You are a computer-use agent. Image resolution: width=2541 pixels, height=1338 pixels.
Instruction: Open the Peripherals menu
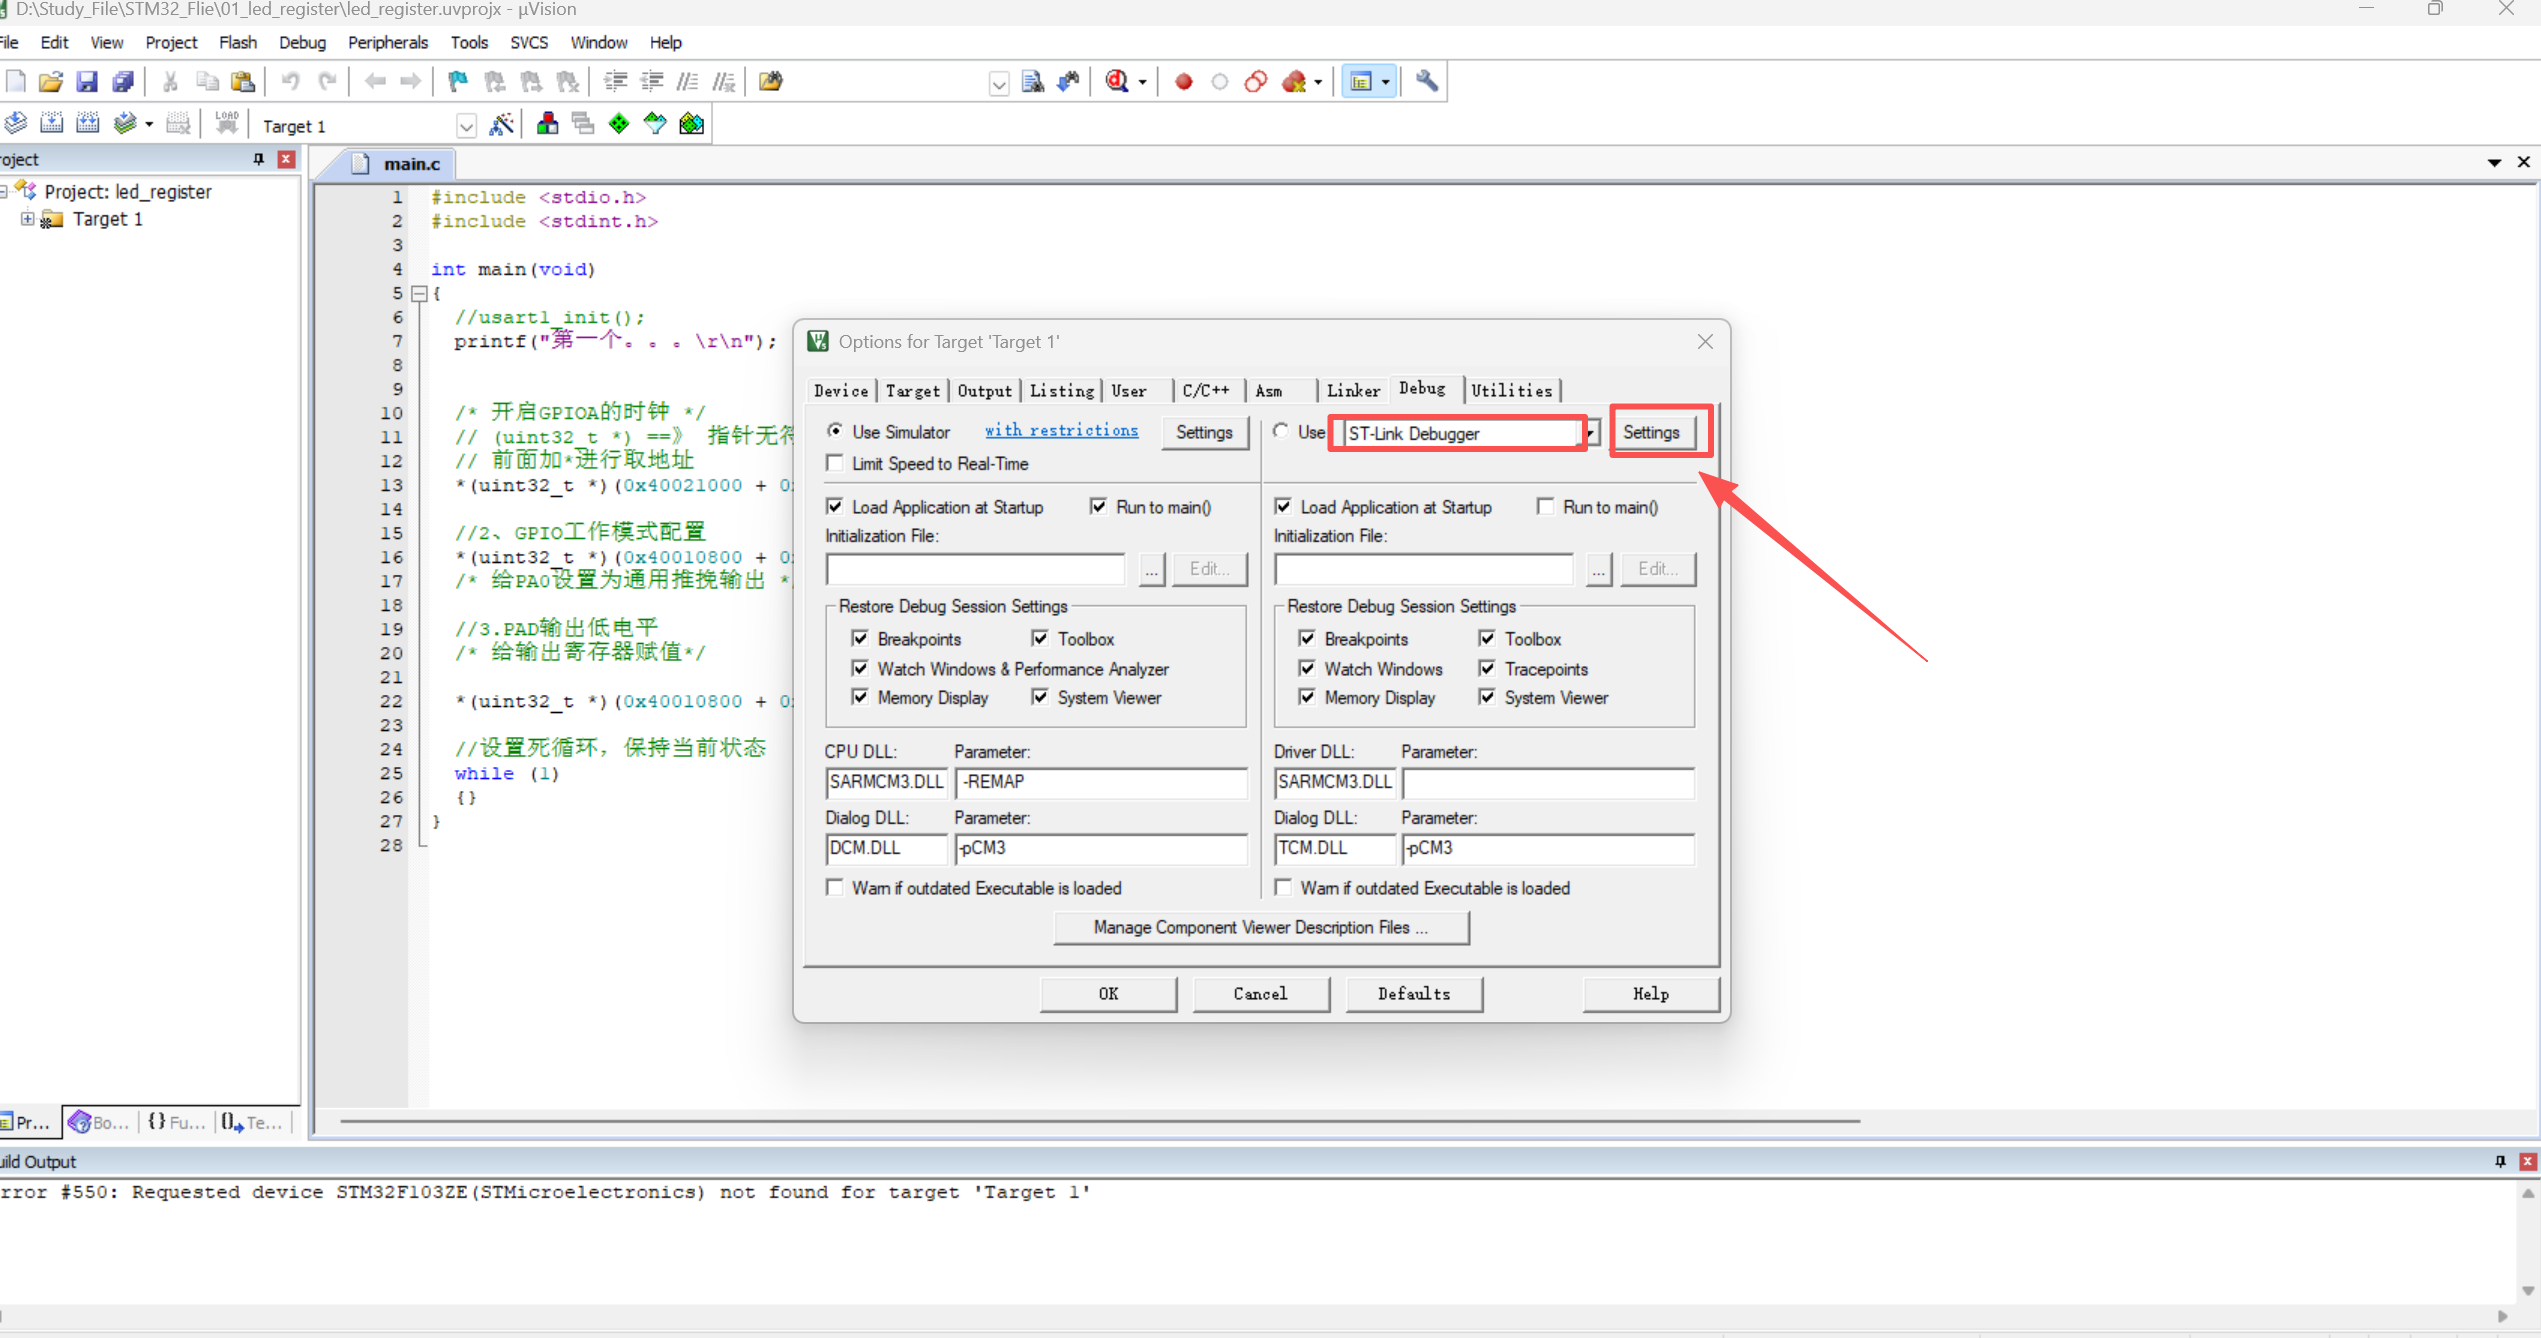click(x=388, y=42)
